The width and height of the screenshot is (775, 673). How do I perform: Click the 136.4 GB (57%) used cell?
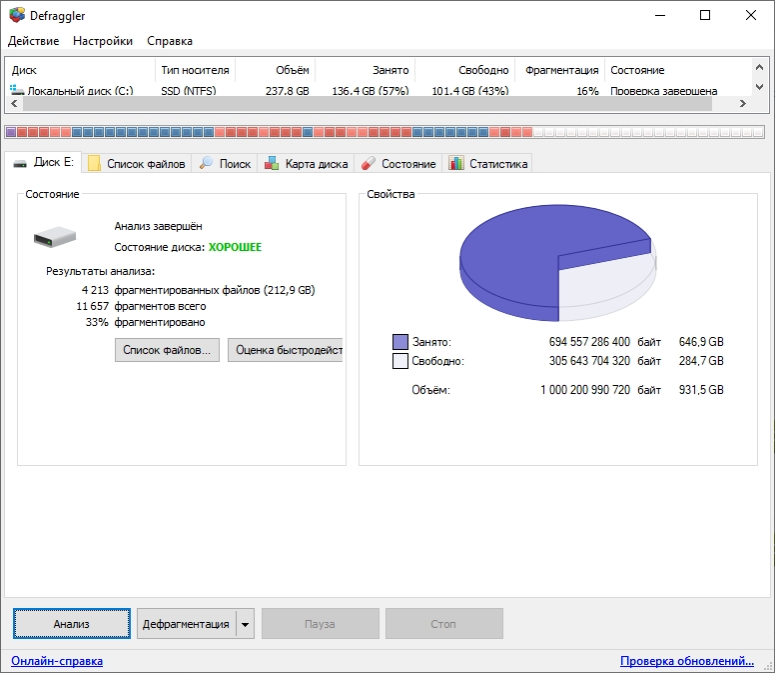(370, 91)
